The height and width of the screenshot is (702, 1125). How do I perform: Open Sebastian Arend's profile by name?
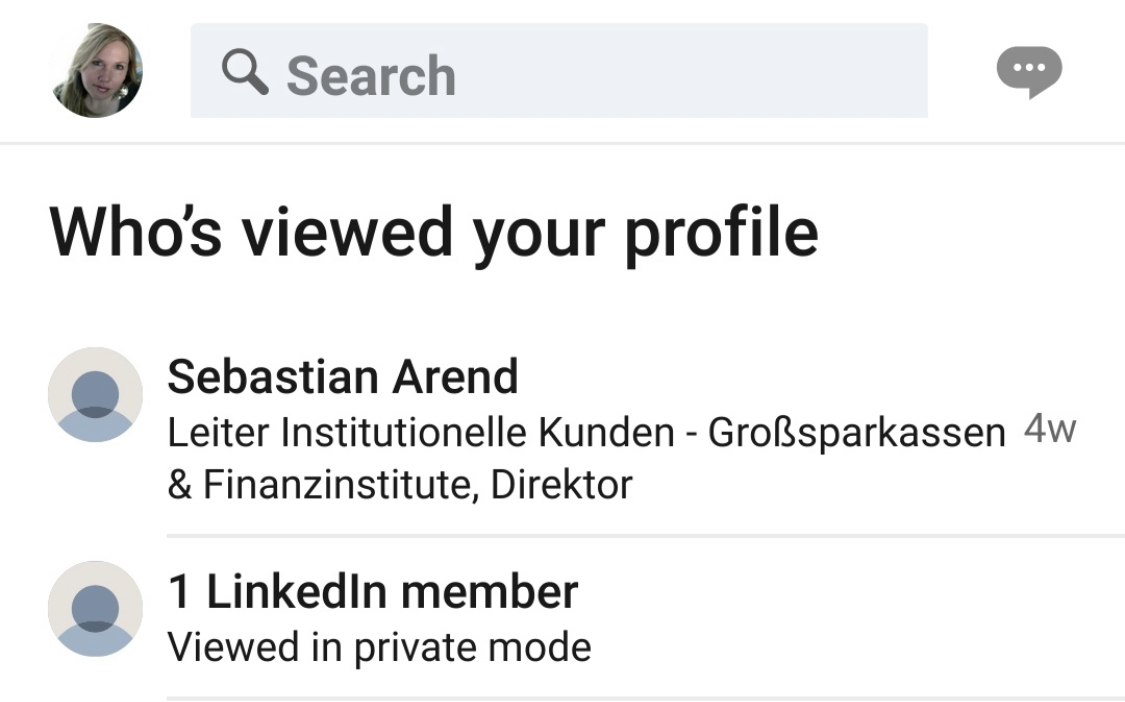pos(342,376)
